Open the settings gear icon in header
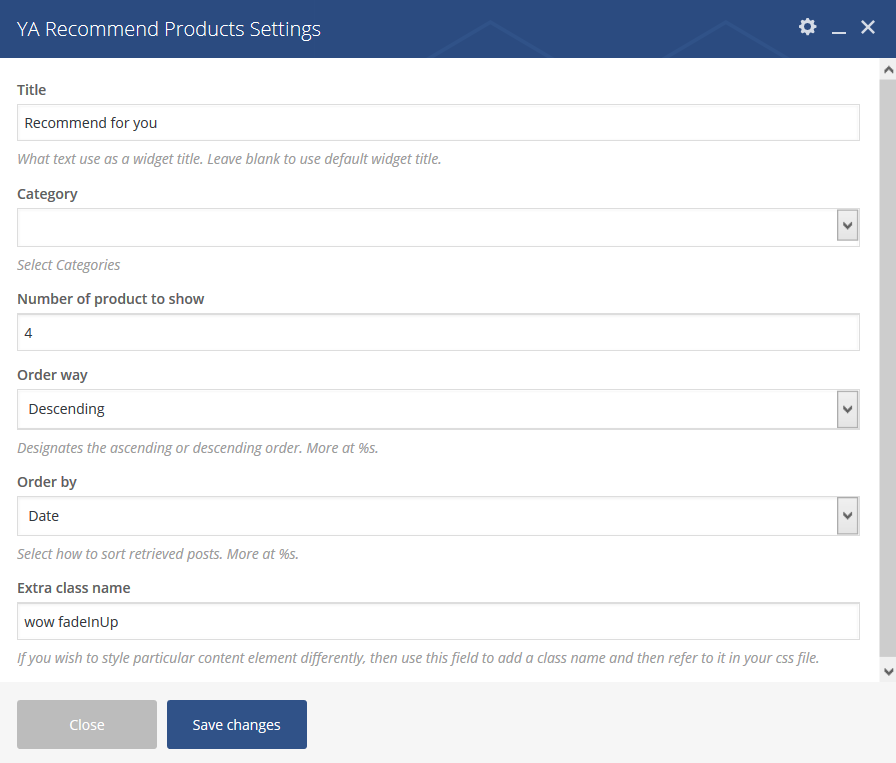The width and height of the screenshot is (896, 763). (807, 27)
